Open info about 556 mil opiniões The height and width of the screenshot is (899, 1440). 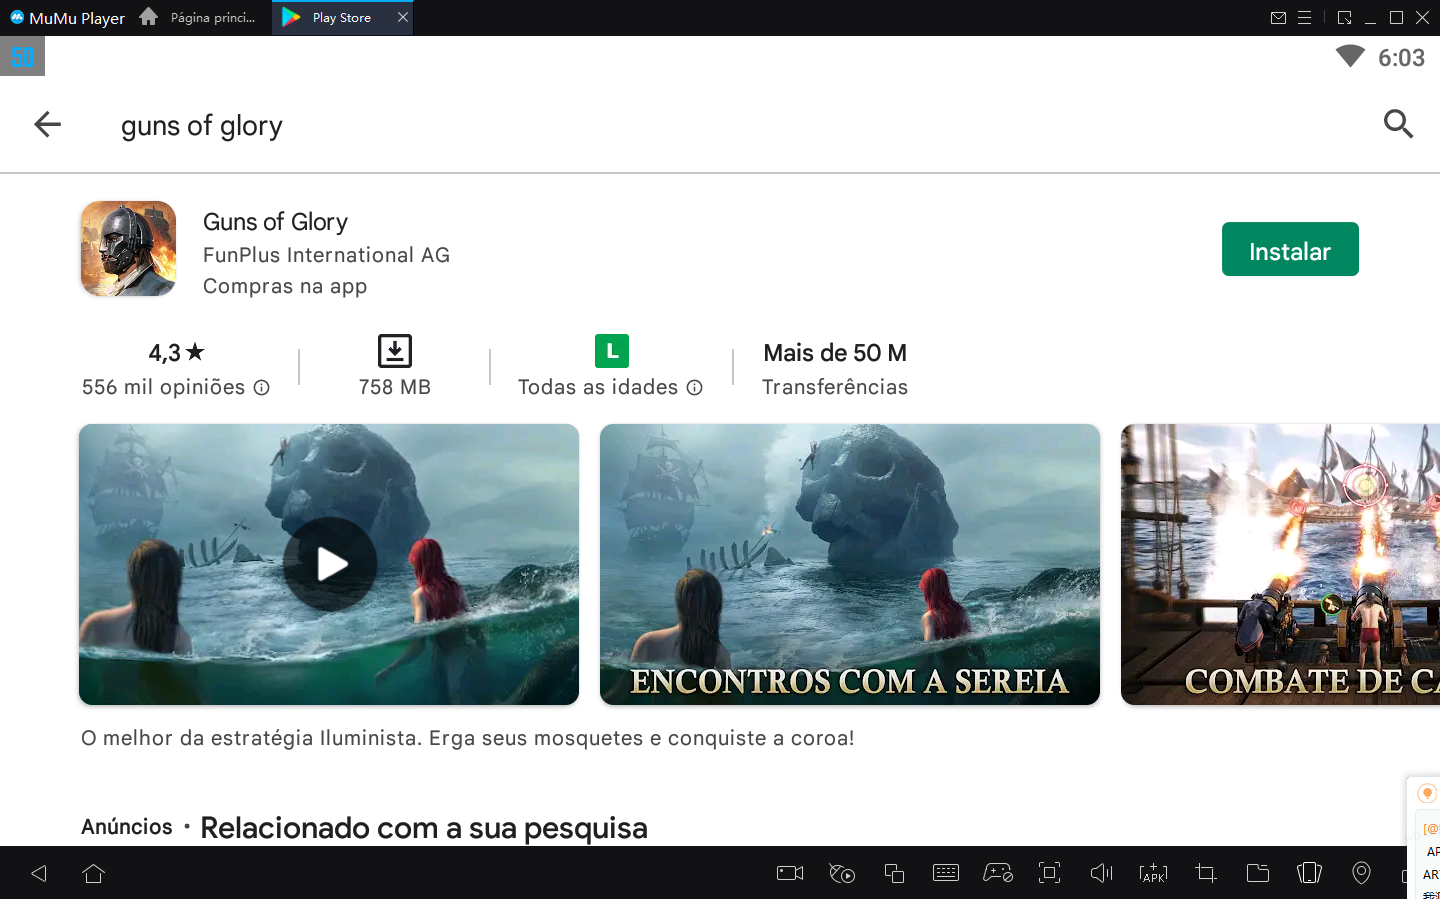point(261,387)
